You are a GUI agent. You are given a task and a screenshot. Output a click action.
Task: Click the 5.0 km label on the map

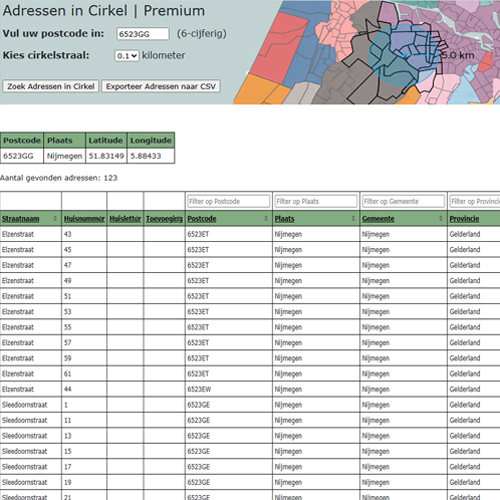458,55
